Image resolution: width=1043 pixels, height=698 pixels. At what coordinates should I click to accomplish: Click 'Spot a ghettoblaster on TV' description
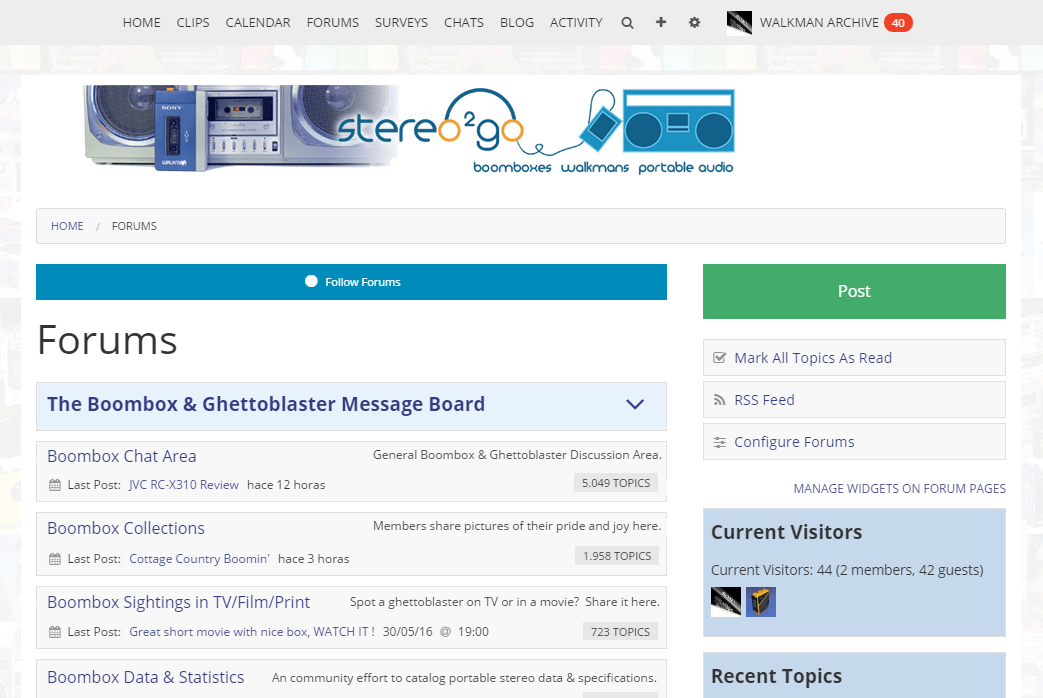tap(505, 602)
